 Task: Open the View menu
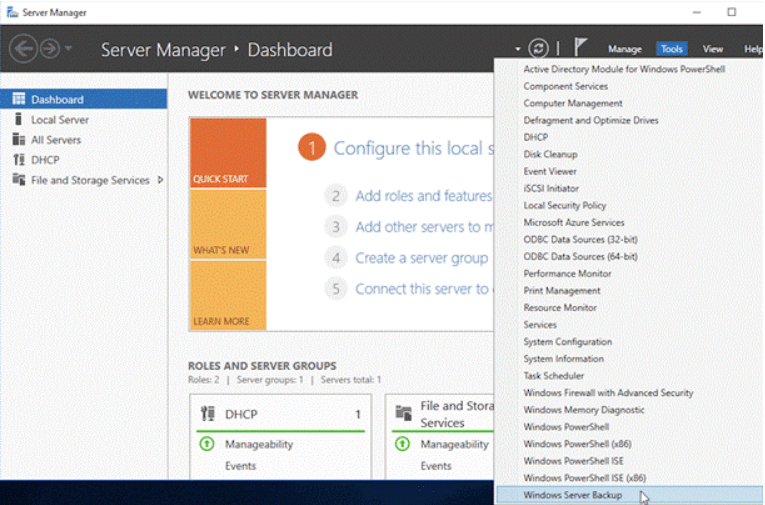pyautogui.click(x=712, y=49)
